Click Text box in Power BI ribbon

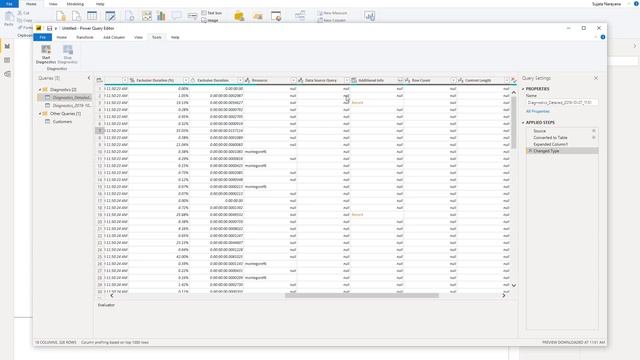coord(212,13)
